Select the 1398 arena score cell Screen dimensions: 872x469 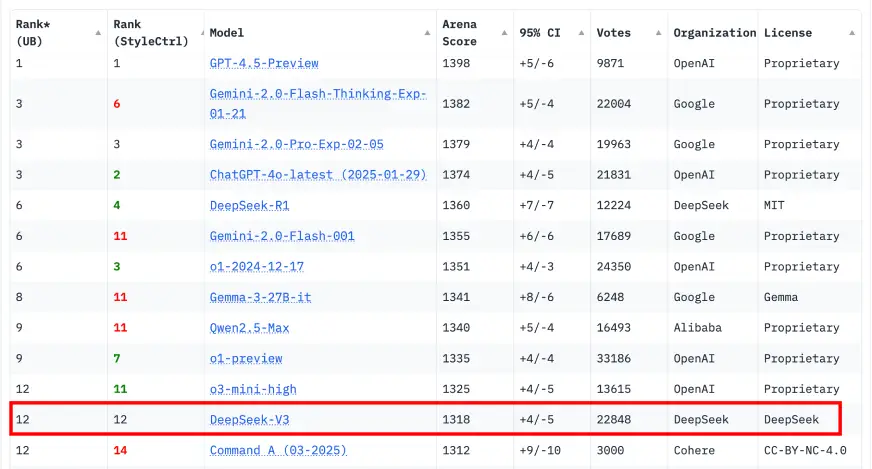(456, 63)
